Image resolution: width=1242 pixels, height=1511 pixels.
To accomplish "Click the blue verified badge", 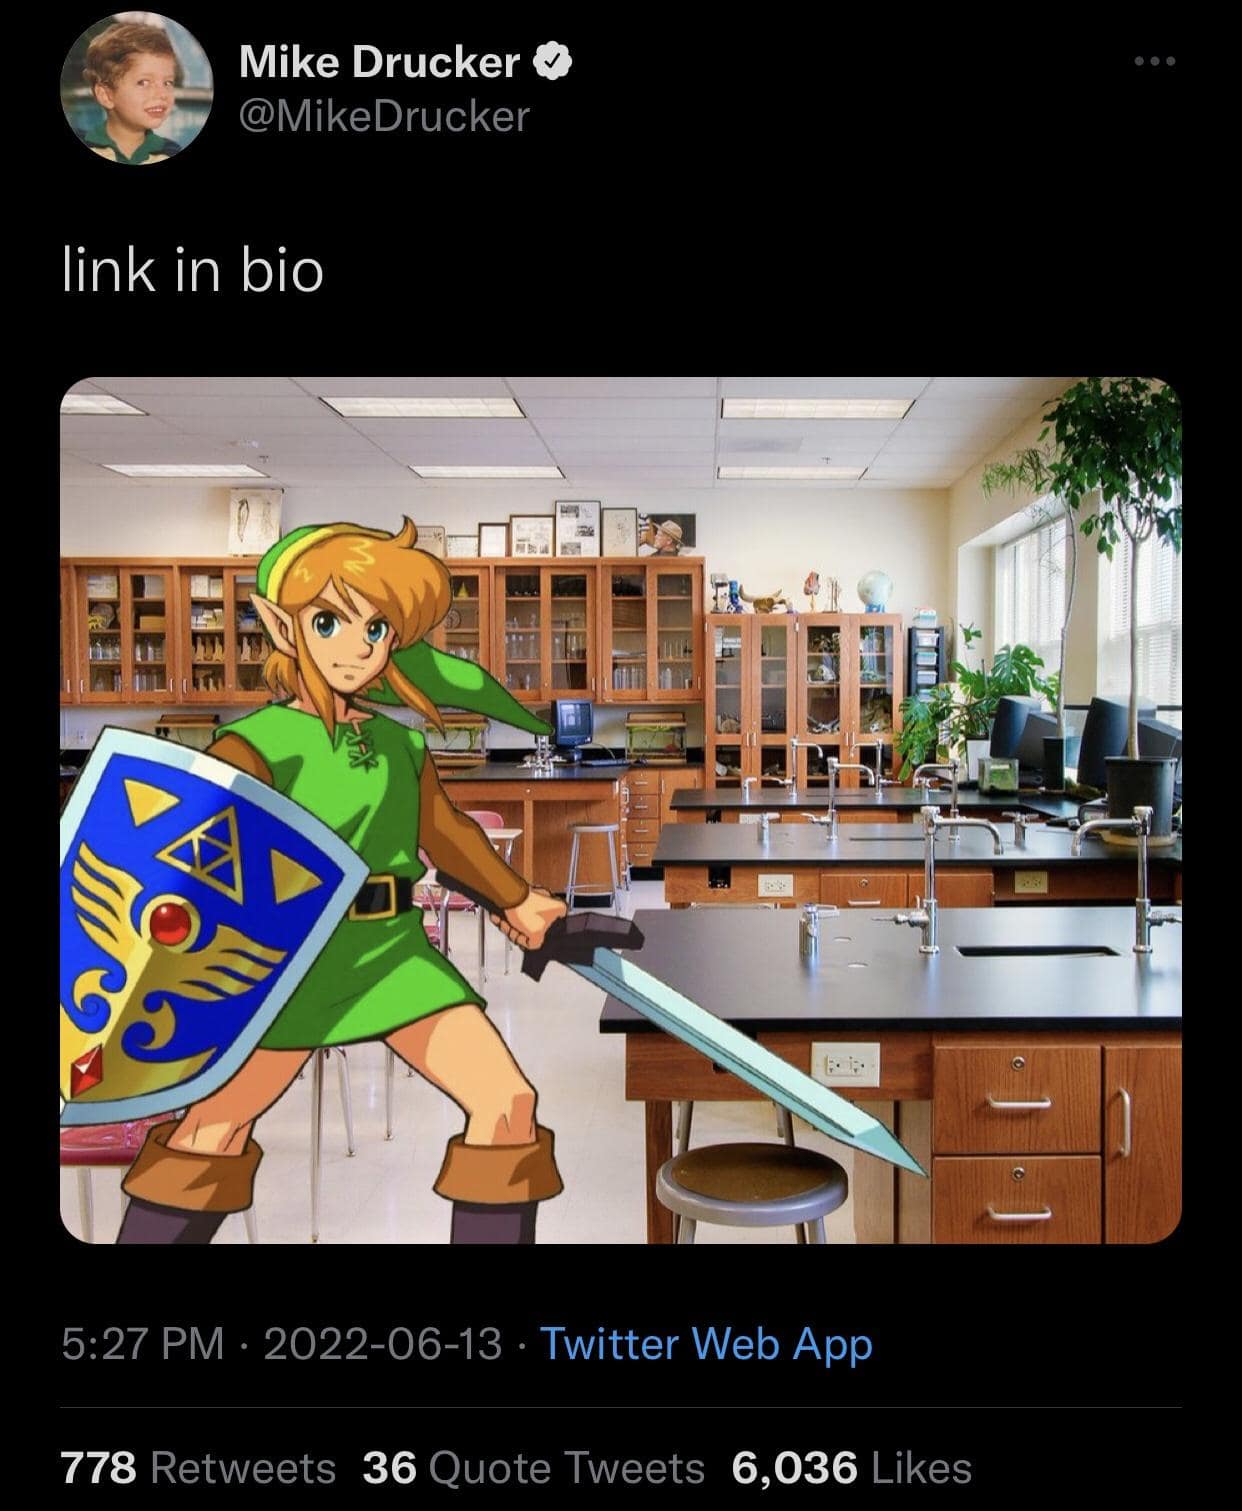I will (x=553, y=63).
